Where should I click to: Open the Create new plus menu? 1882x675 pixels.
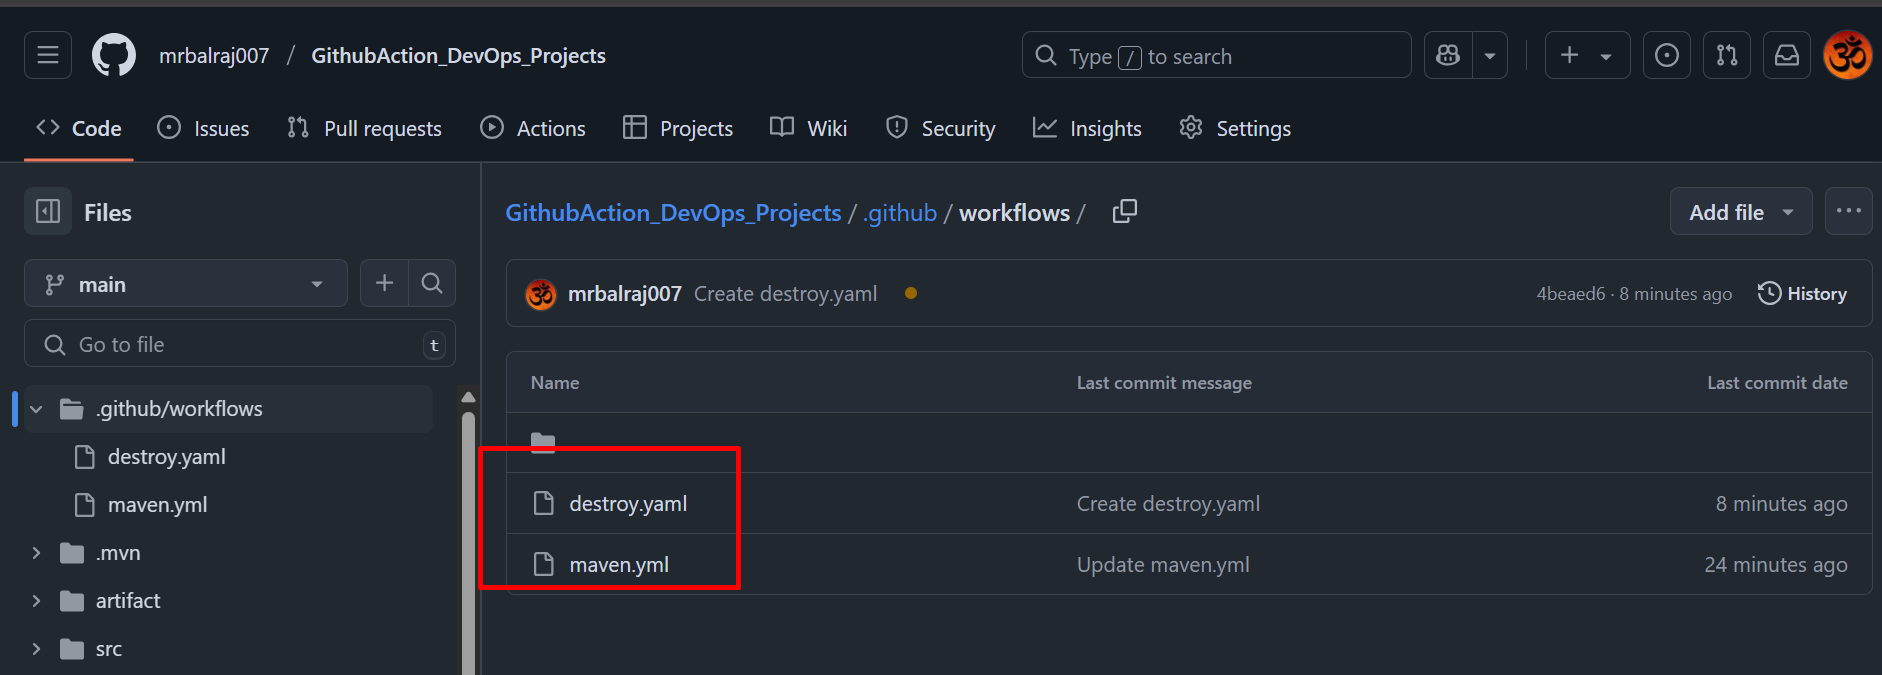(x=1587, y=55)
